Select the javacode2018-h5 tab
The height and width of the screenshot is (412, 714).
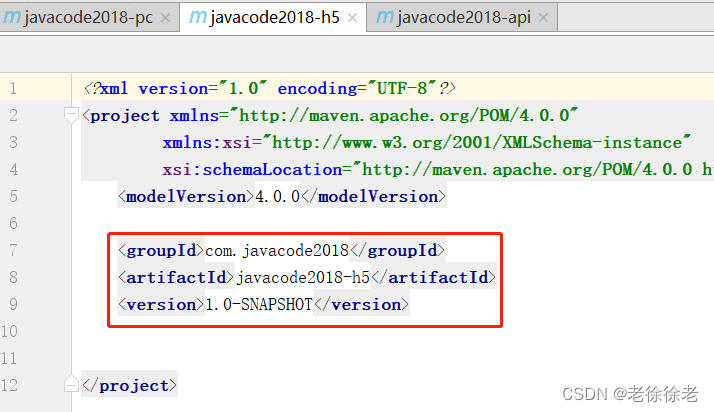click(x=275, y=18)
